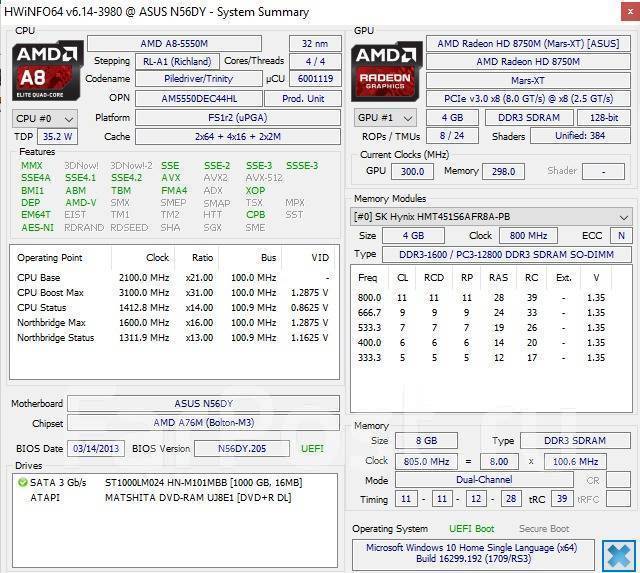This screenshot has height=573, width=640.
Task: Open the CPU #0 selector dropdown
Action: [39, 117]
